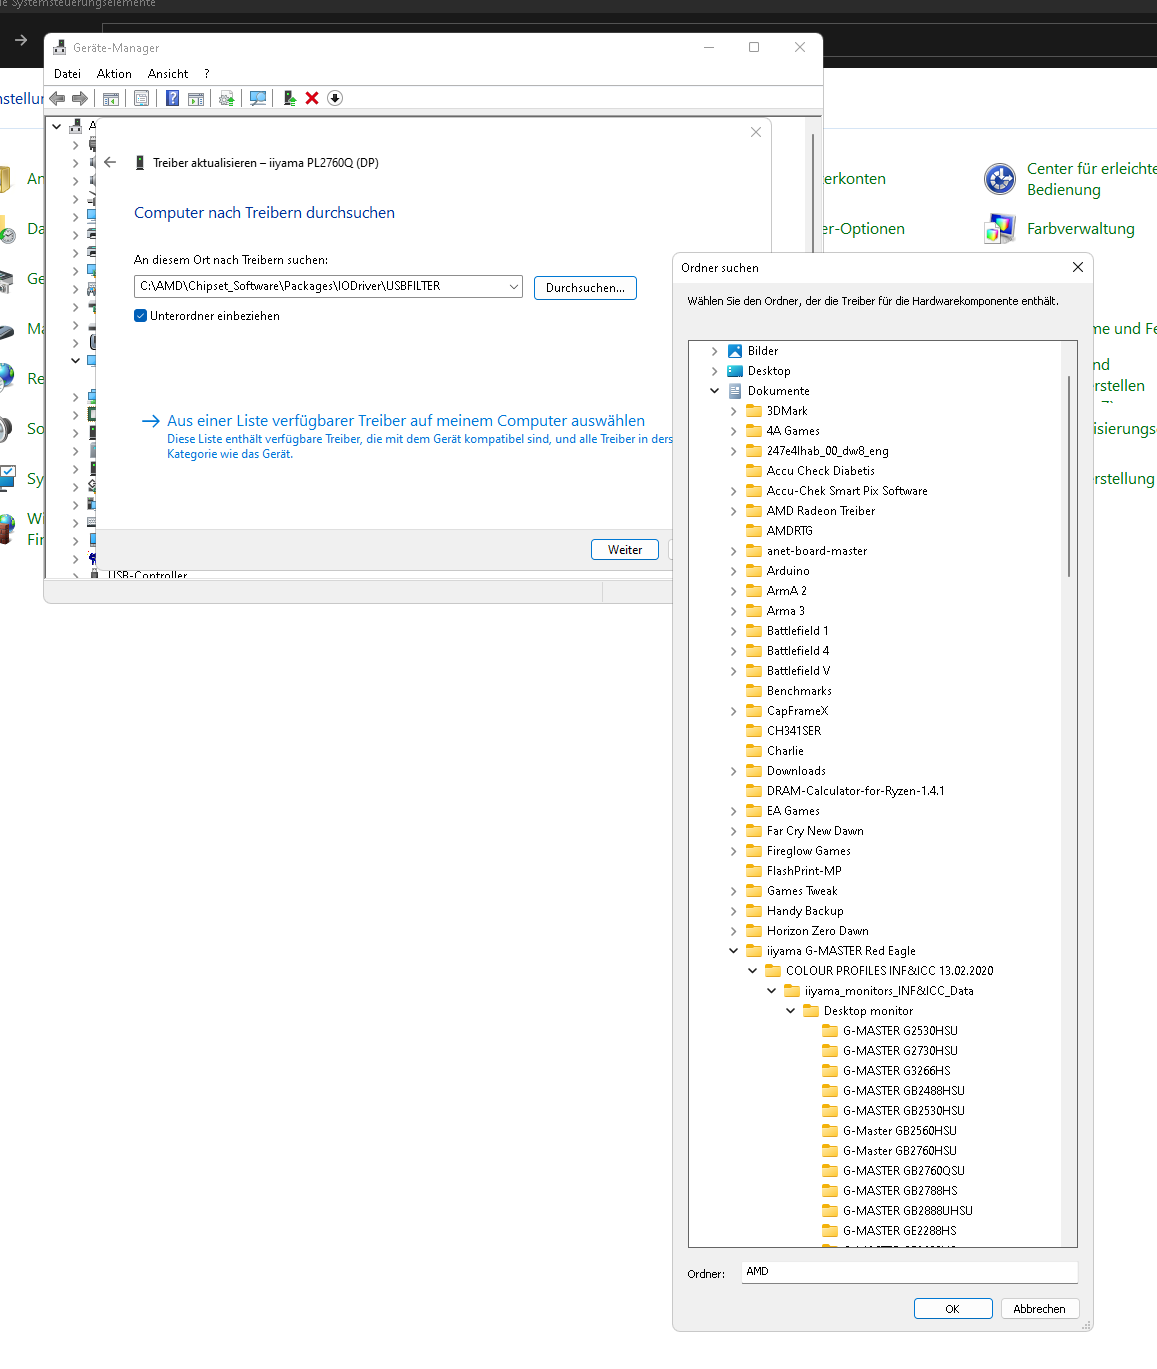Expand the 3DMark folder

733,411
